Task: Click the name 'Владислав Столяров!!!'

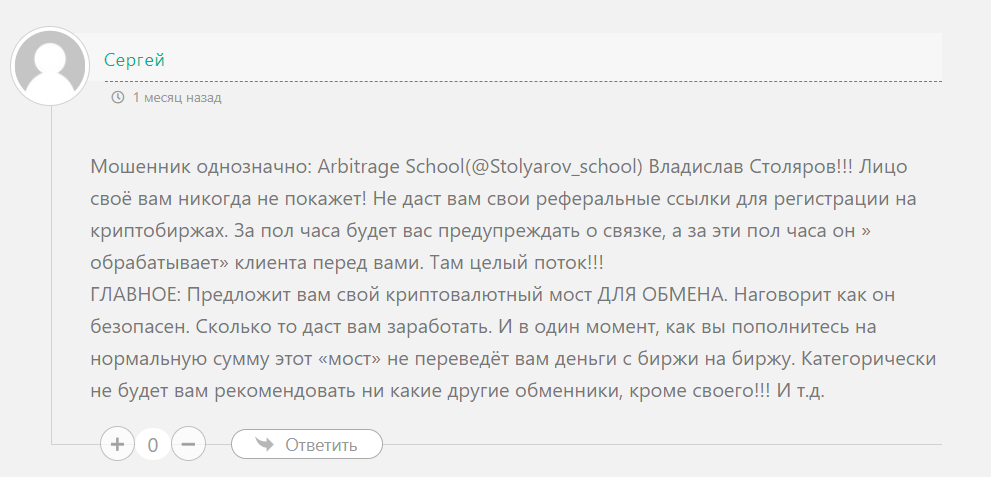Action: pyautogui.click(x=751, y=167)
